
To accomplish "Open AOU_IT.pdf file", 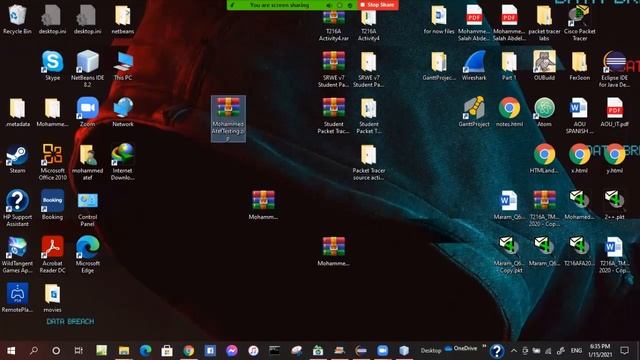I will click(x=614, y=112).
